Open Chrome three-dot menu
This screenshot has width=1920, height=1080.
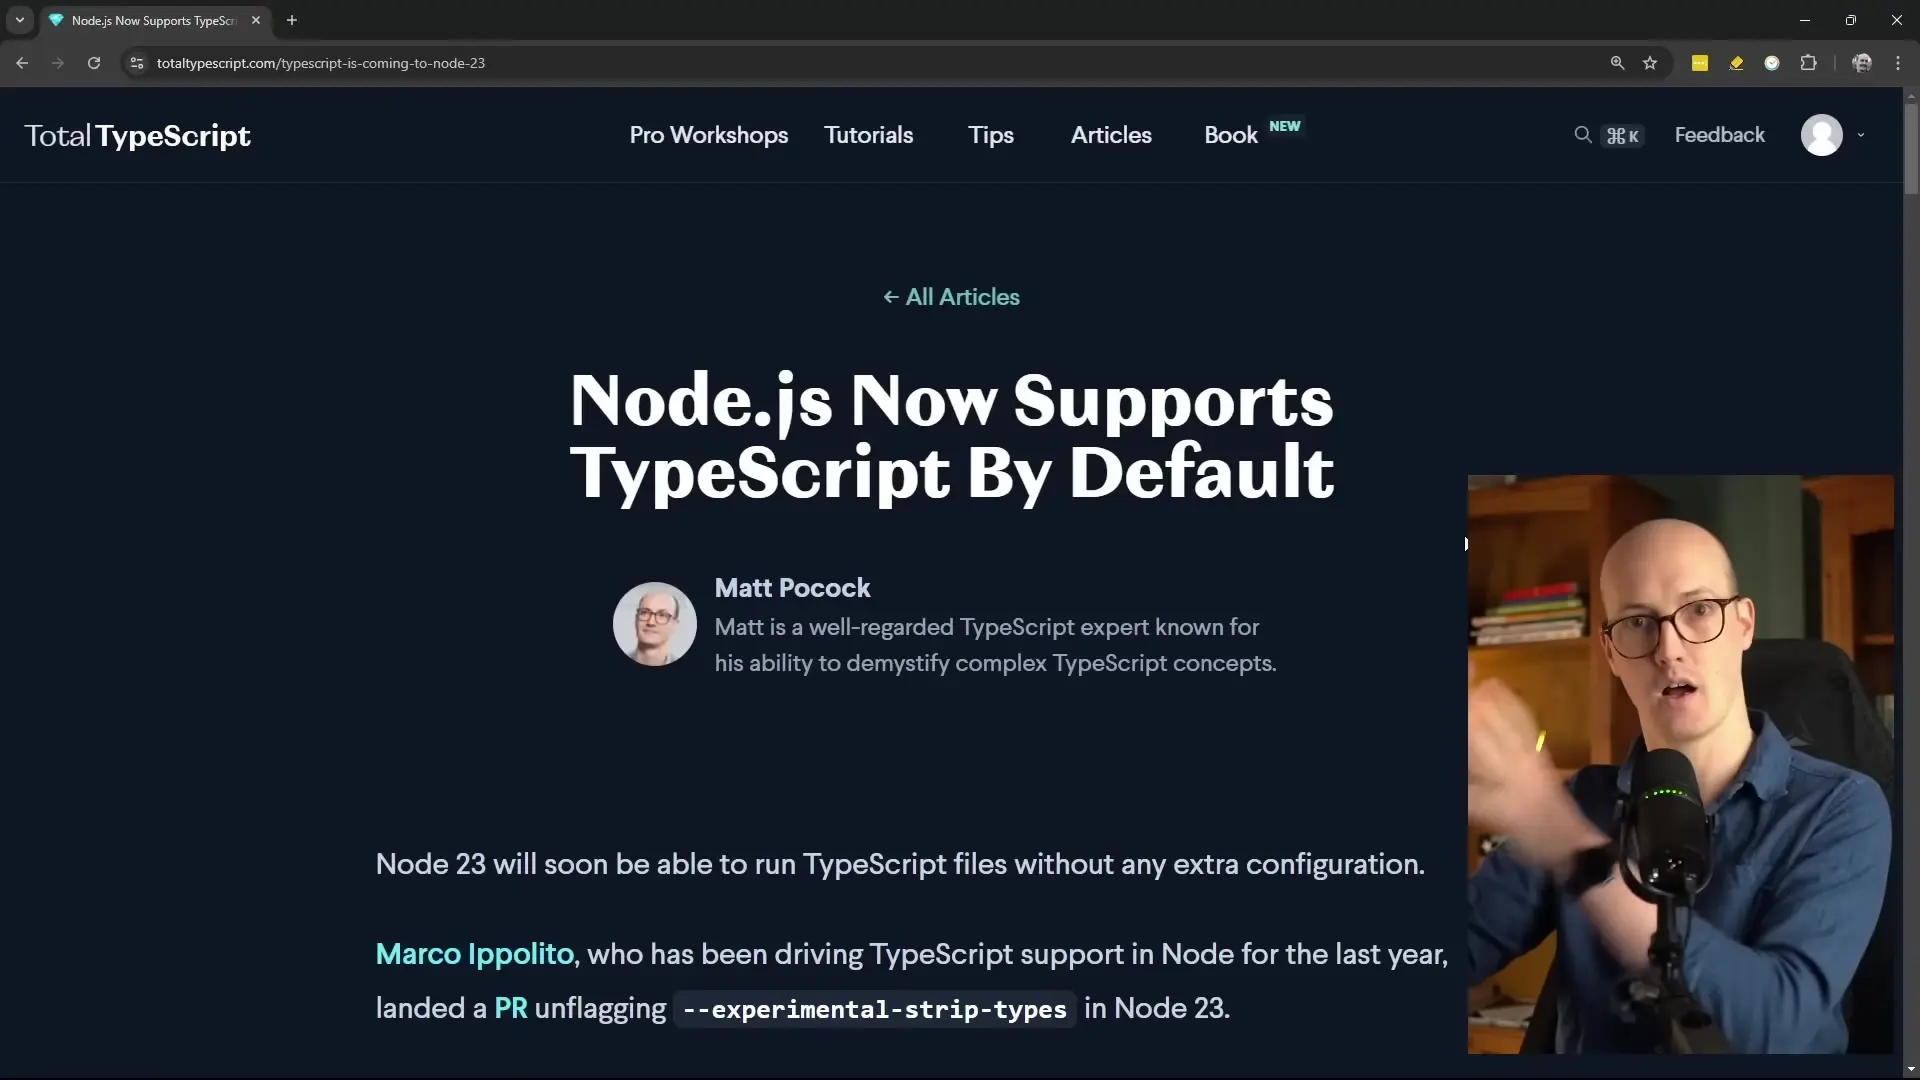[x=1898, y=63]
